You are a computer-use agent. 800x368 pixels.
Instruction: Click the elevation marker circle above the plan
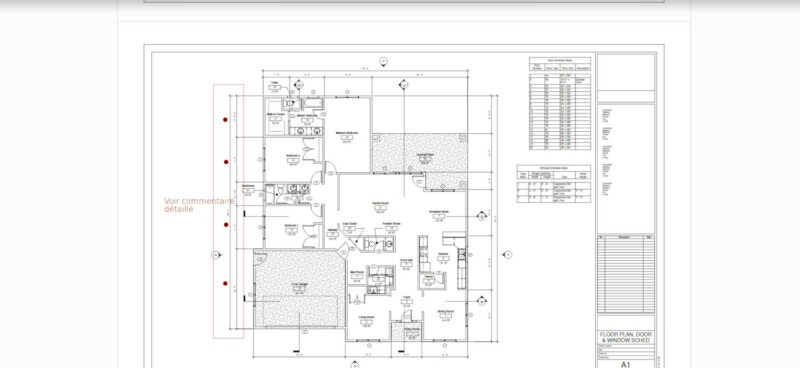[383, 62]
